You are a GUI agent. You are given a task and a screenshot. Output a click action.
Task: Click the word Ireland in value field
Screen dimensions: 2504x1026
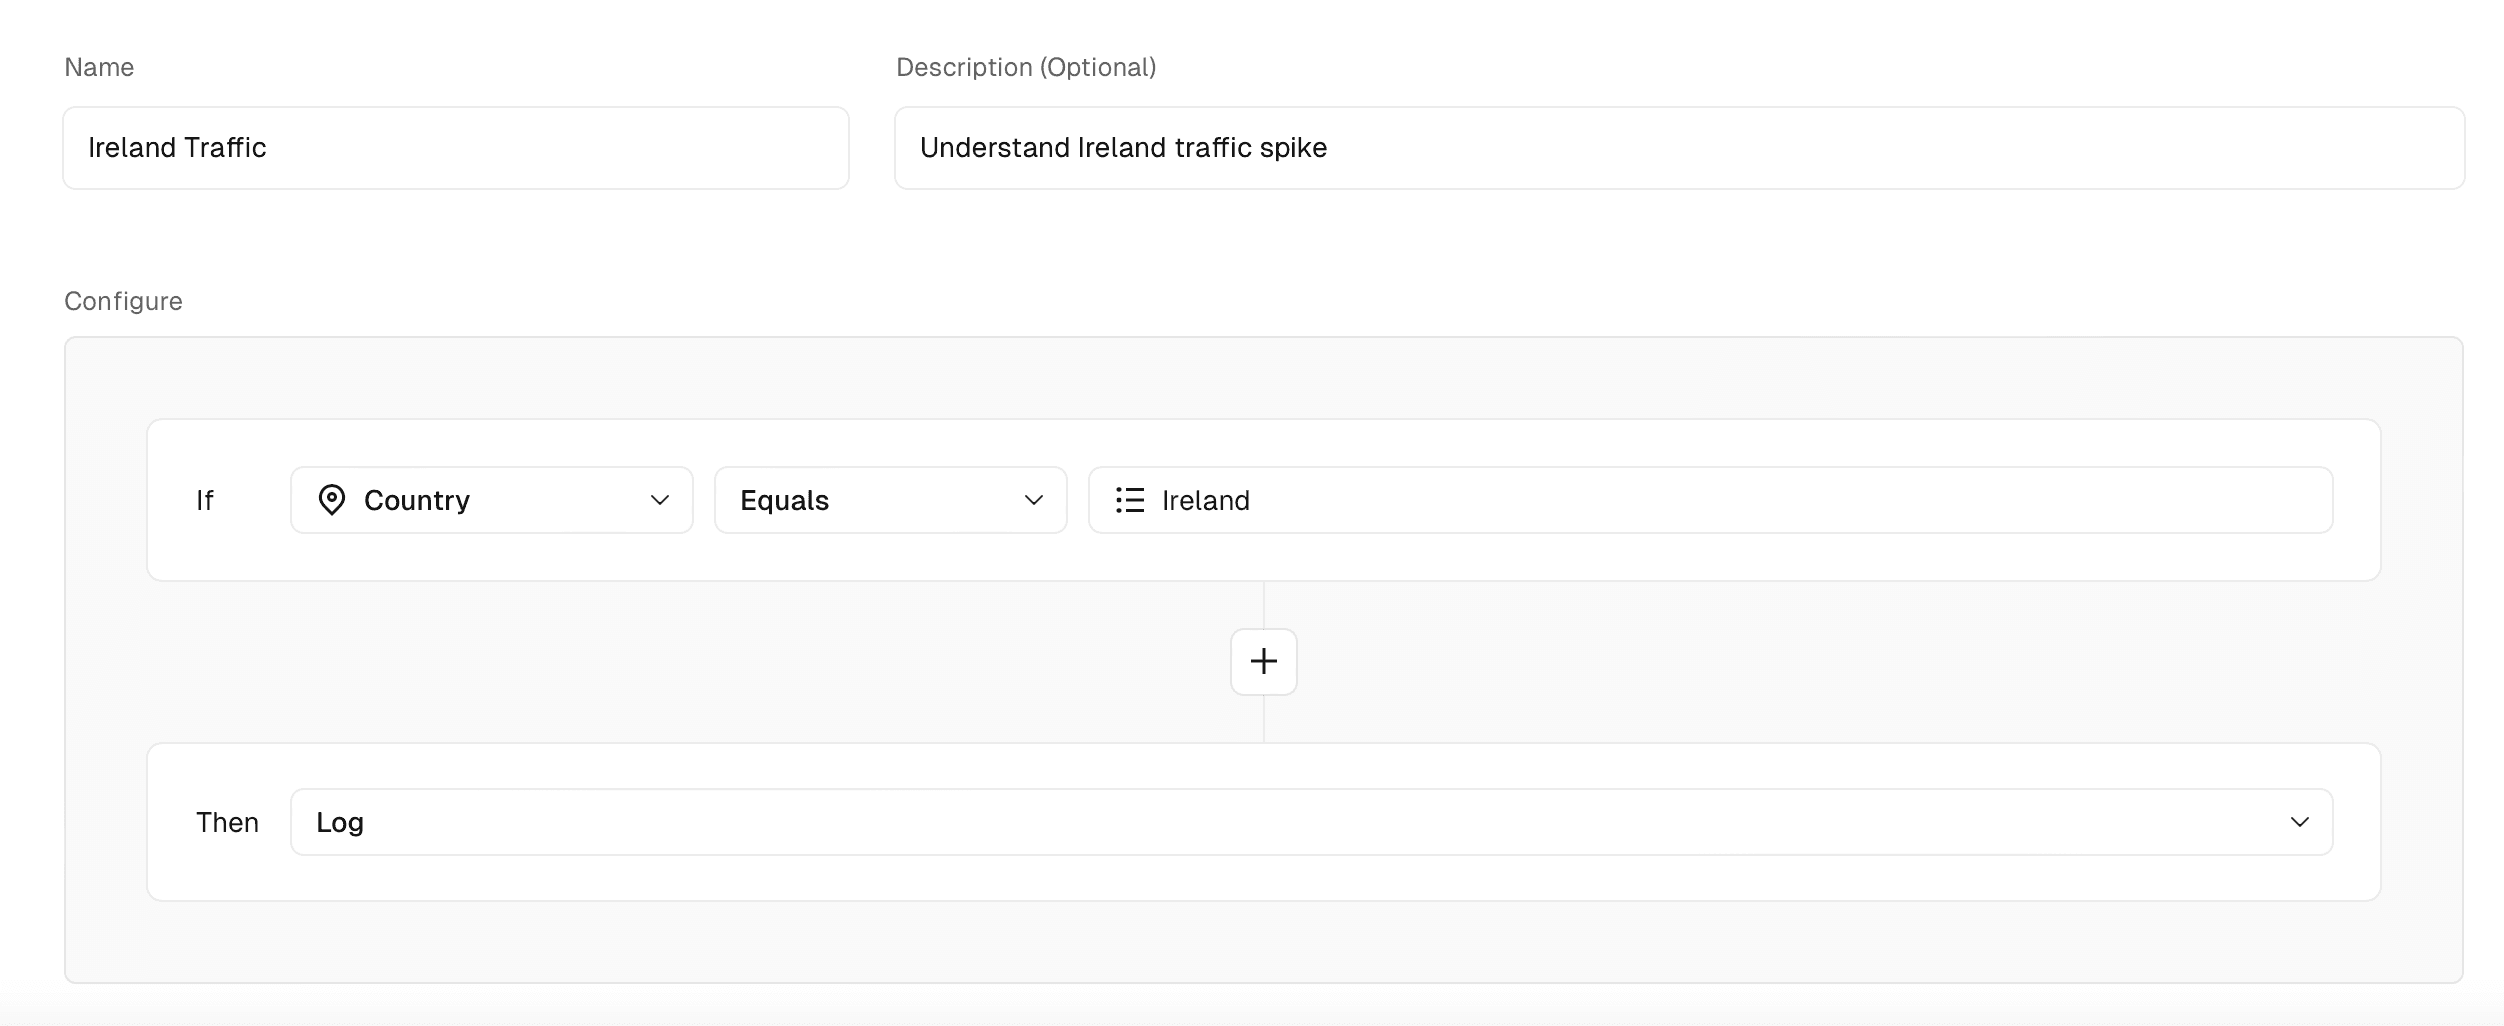pyautogui.click(x=1205, y=500)
